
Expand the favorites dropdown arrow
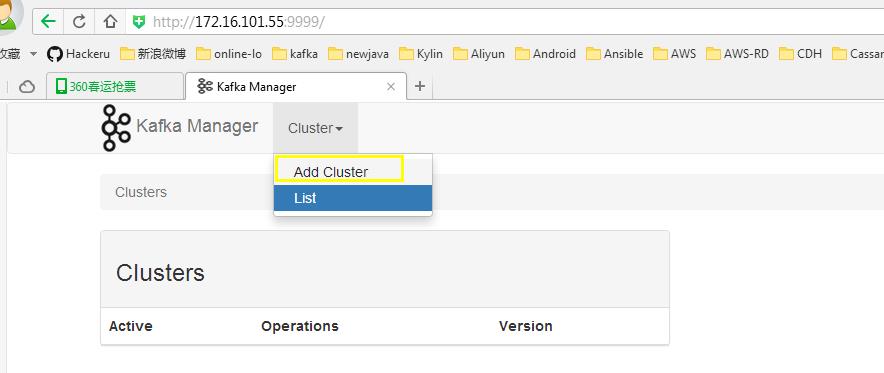(x=33, y=54)
